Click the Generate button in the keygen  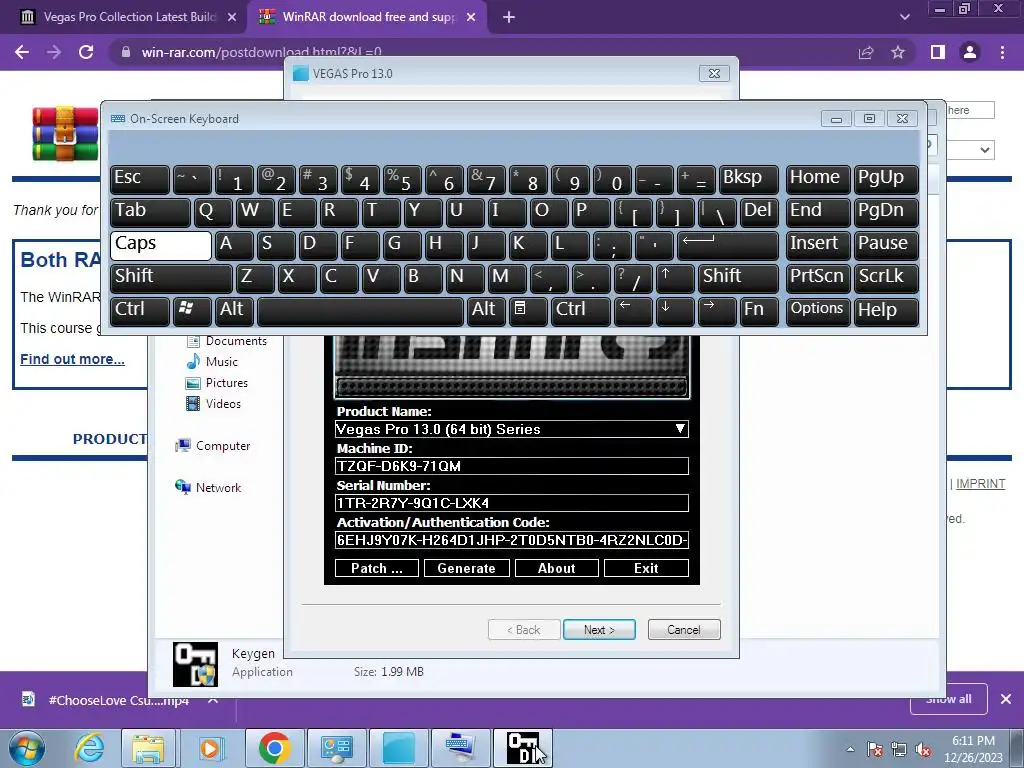[x=466, y=568]
